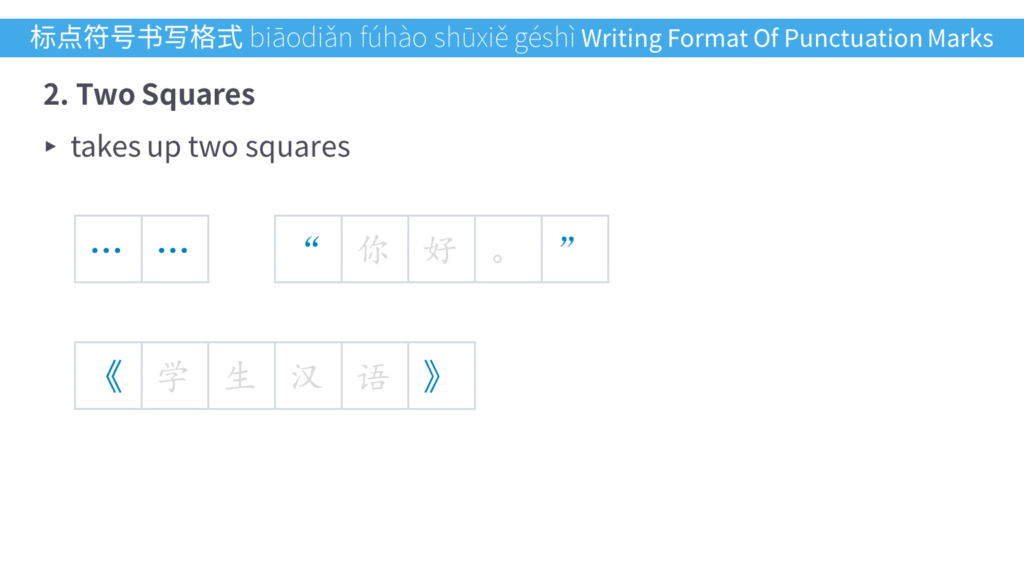
Task: Select the opening quotation mark square
Action: coord(308,249)
